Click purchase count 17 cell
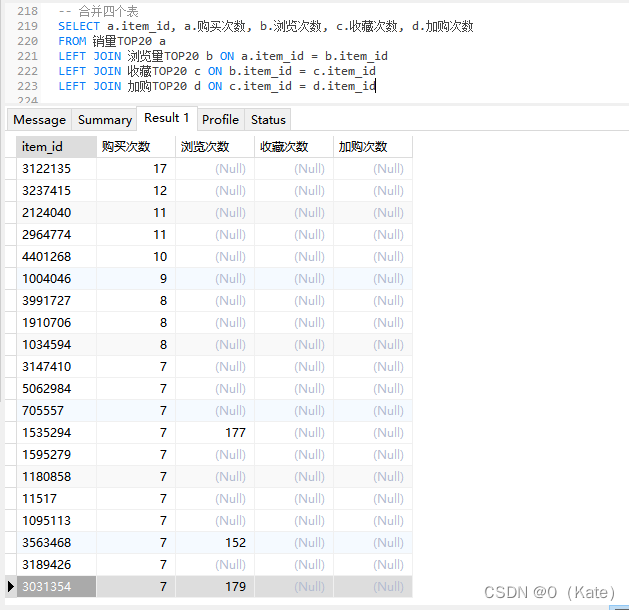 coord(136,169)
